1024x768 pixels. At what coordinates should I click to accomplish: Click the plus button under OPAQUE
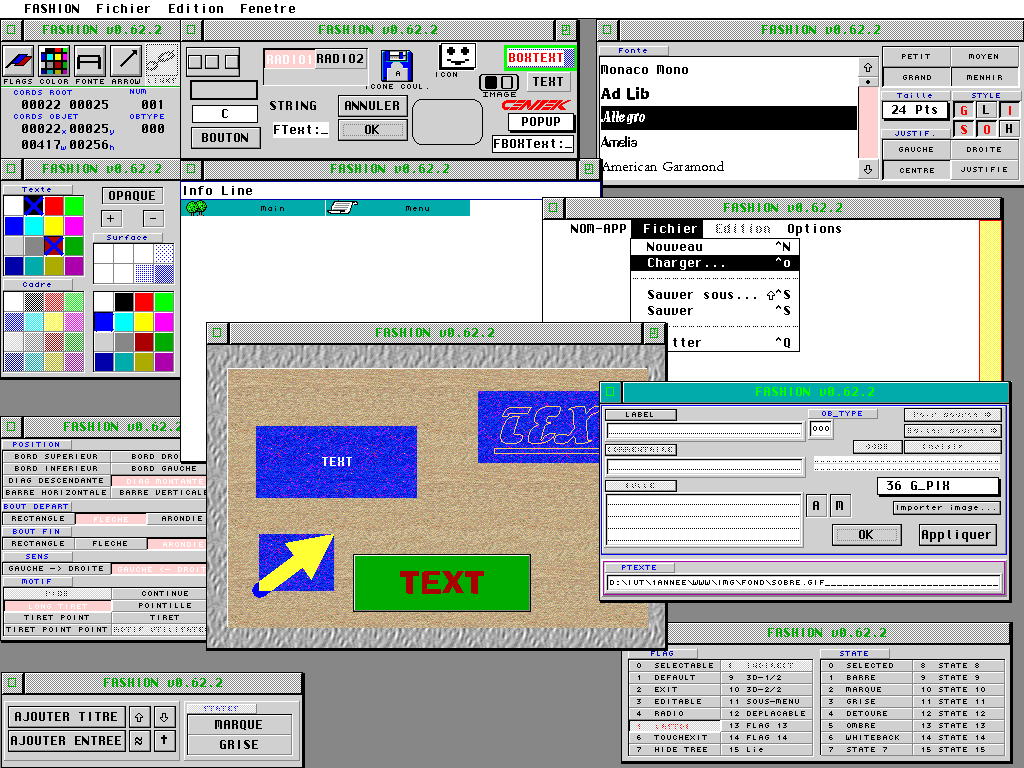tap(110, 219)
